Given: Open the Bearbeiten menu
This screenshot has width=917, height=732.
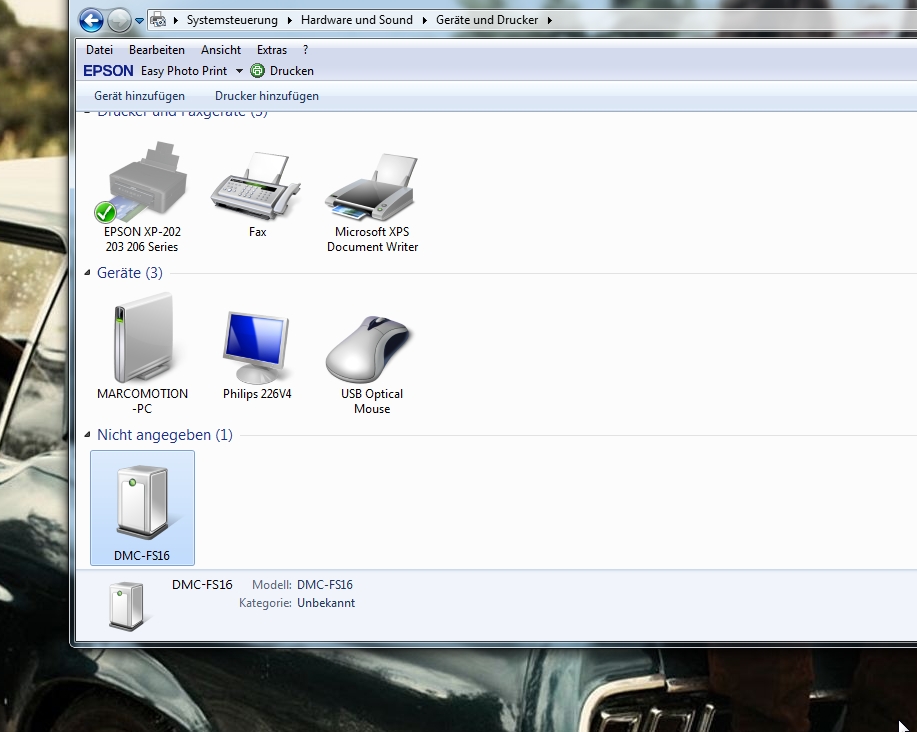Looking at the screenshot, I should pyautogui.click(x=157, y=50).
